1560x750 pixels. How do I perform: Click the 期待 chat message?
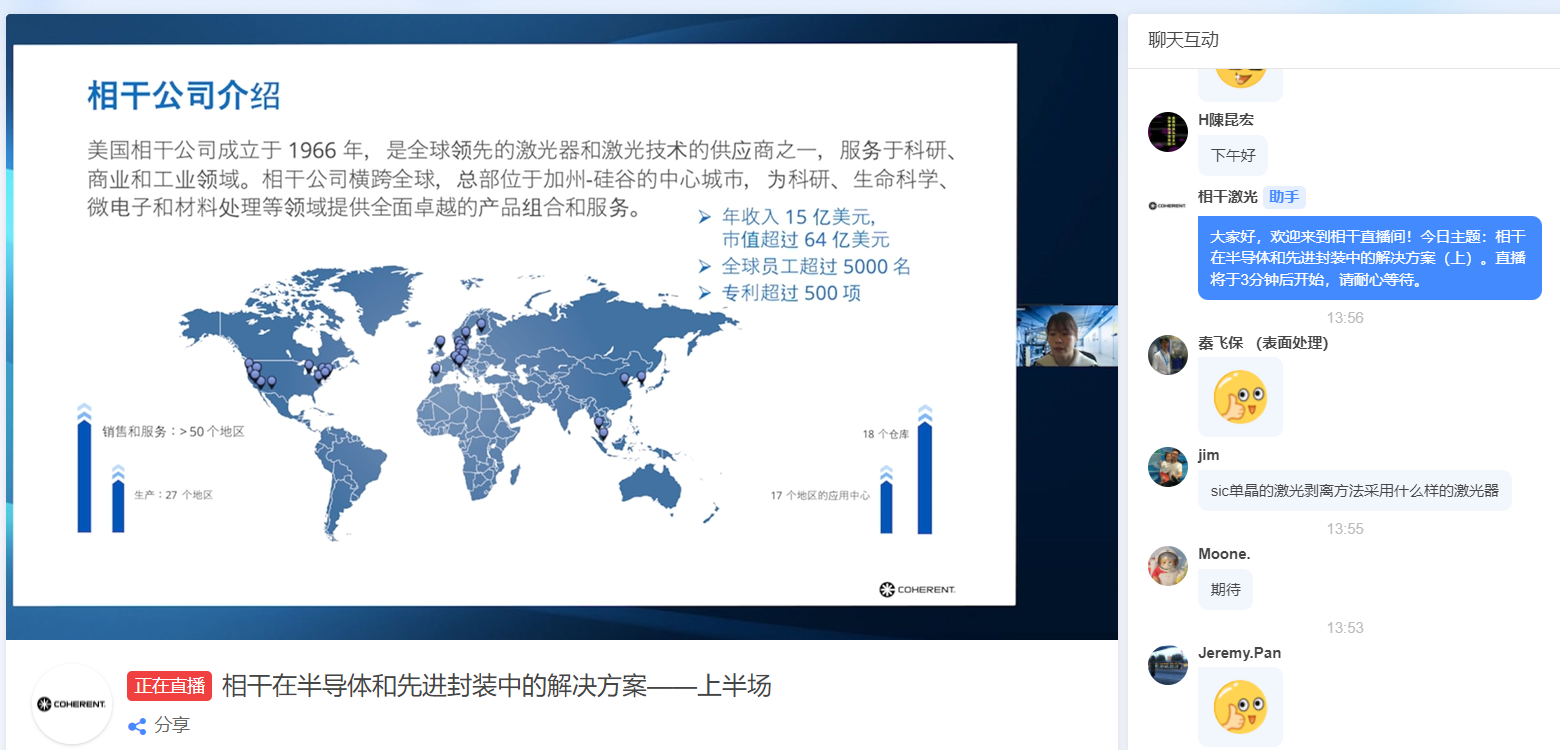pyautogui.click(x=1225, y=589)
